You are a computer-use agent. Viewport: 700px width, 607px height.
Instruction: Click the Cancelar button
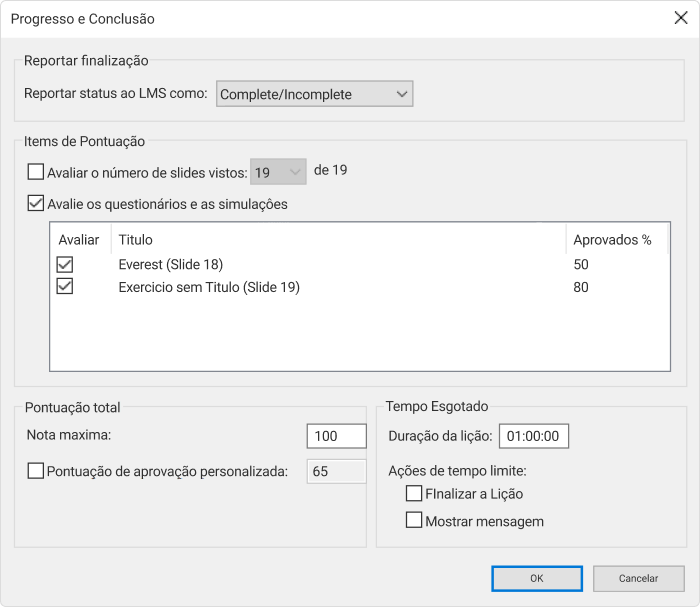point(638,578)
